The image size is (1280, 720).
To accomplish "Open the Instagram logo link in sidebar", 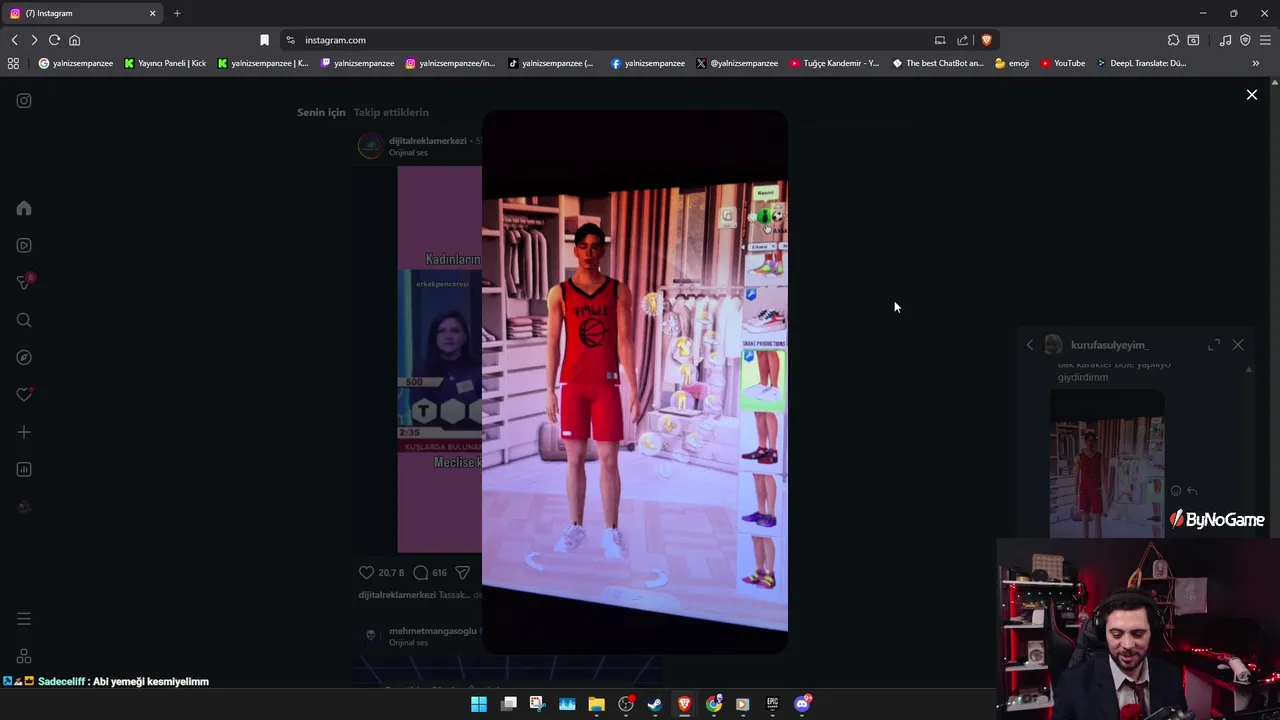I will click(24, 100).
